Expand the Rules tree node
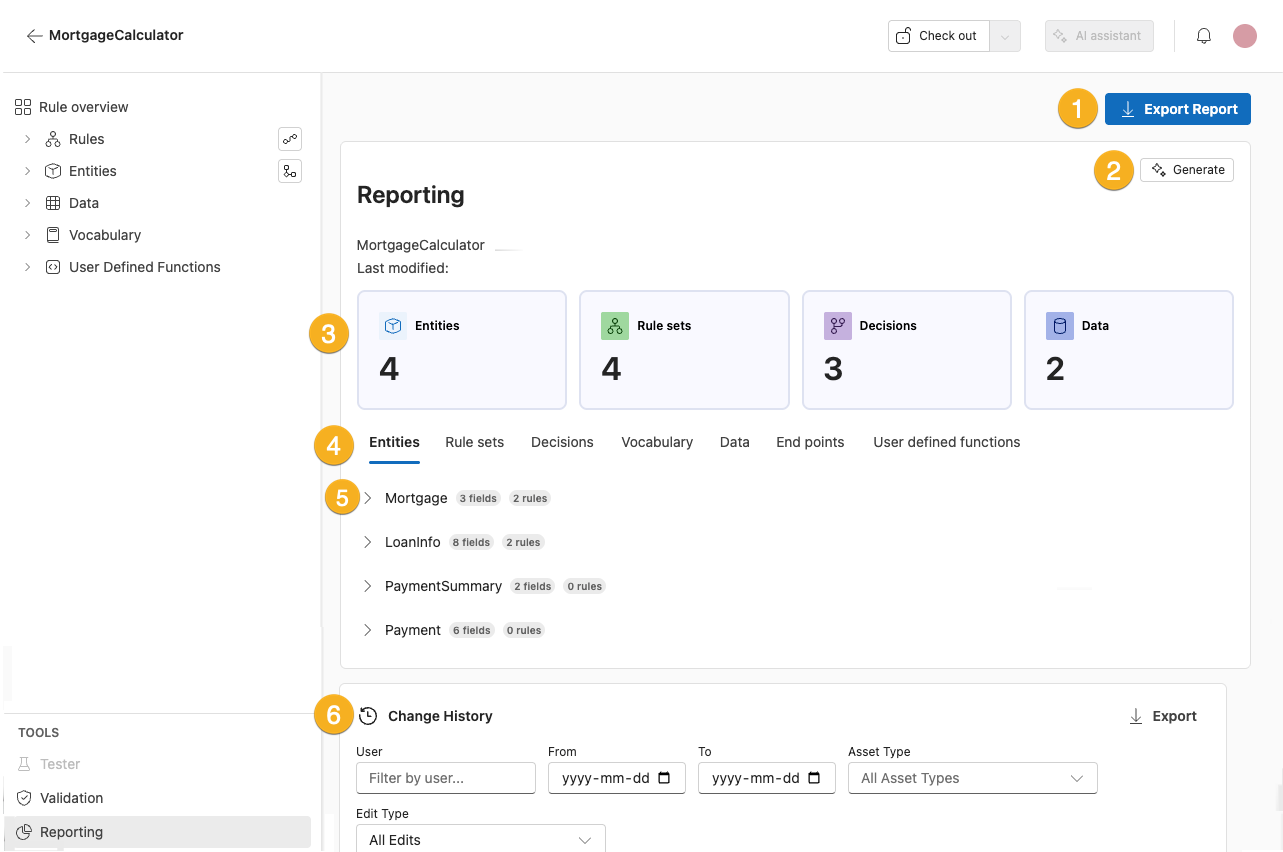1283x852 pixels. point(28,139)
